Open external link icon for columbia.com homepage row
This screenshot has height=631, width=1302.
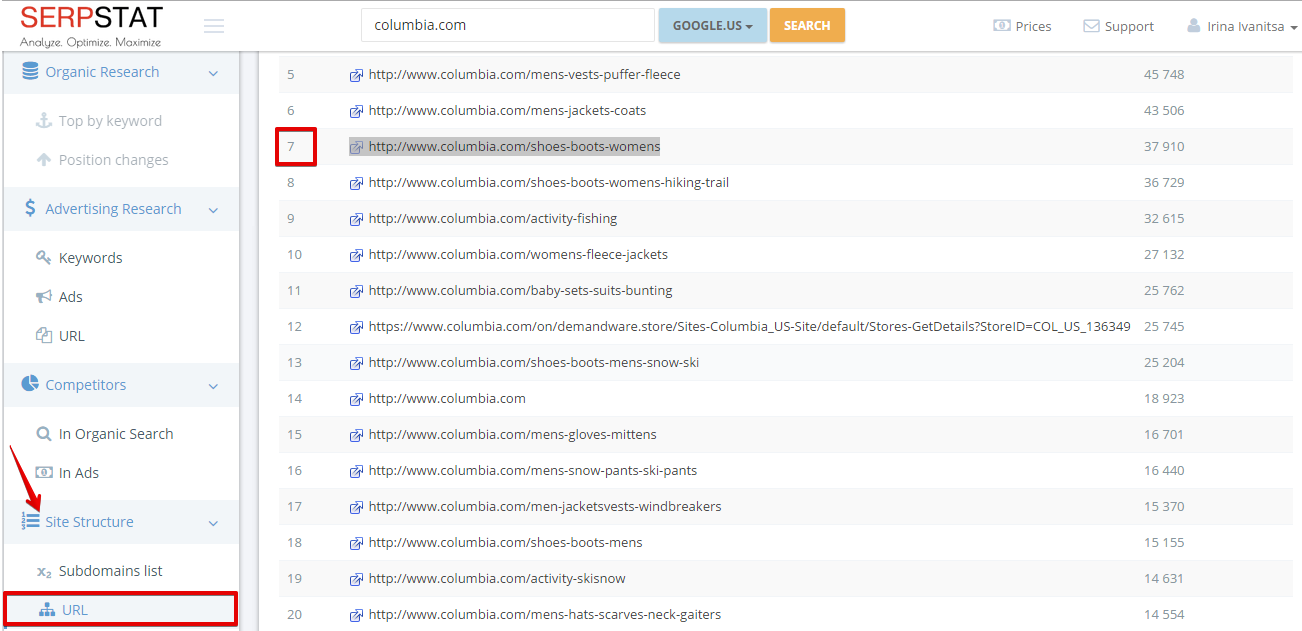tap(356, 399)
